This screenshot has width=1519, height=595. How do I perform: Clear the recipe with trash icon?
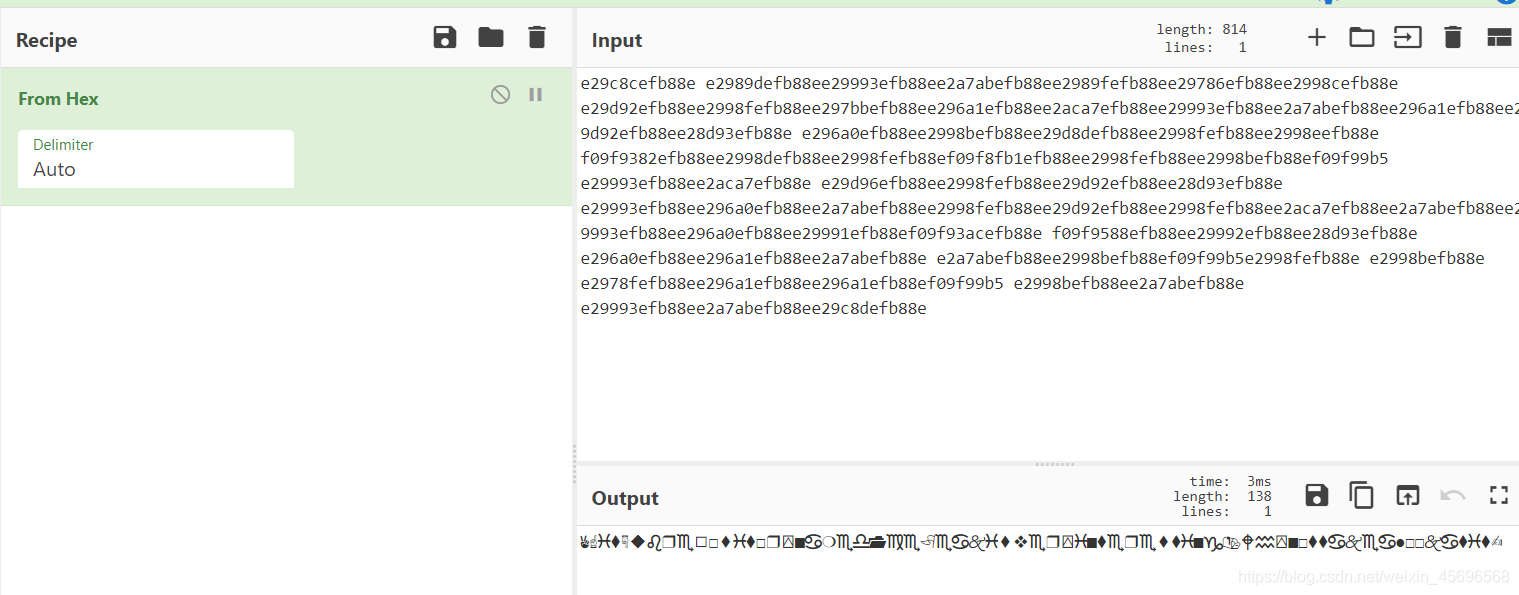pyautogui.click(x=537, y=38)
